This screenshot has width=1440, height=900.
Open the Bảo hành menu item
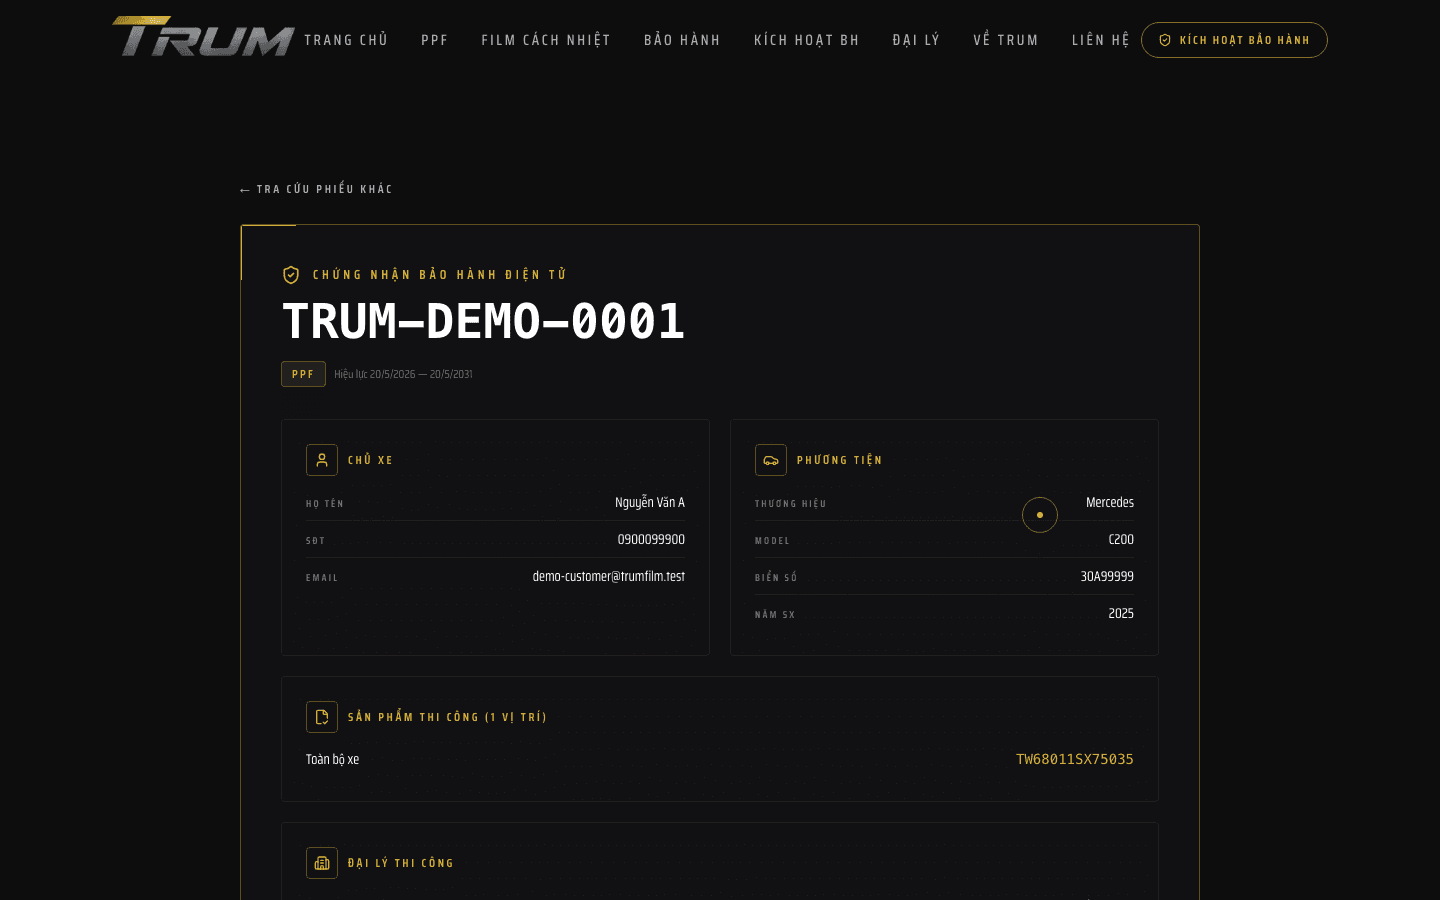coord(682,40)
